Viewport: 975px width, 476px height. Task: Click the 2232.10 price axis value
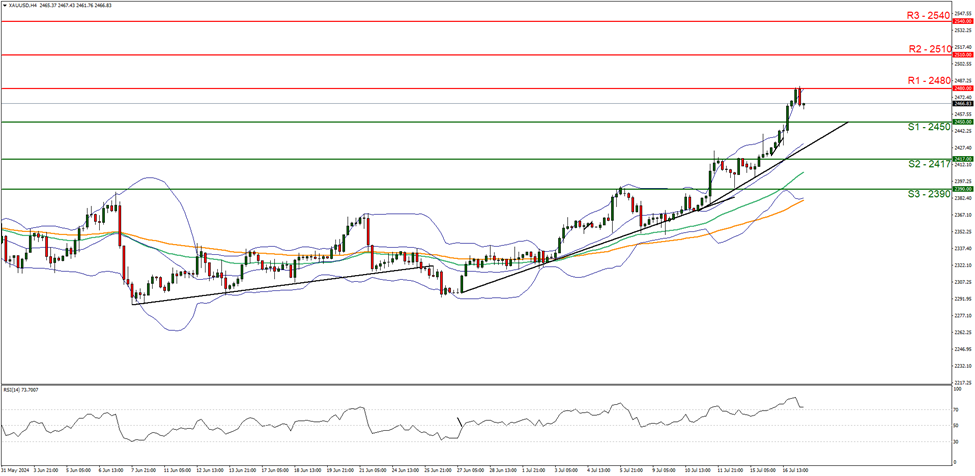(962, 367)
